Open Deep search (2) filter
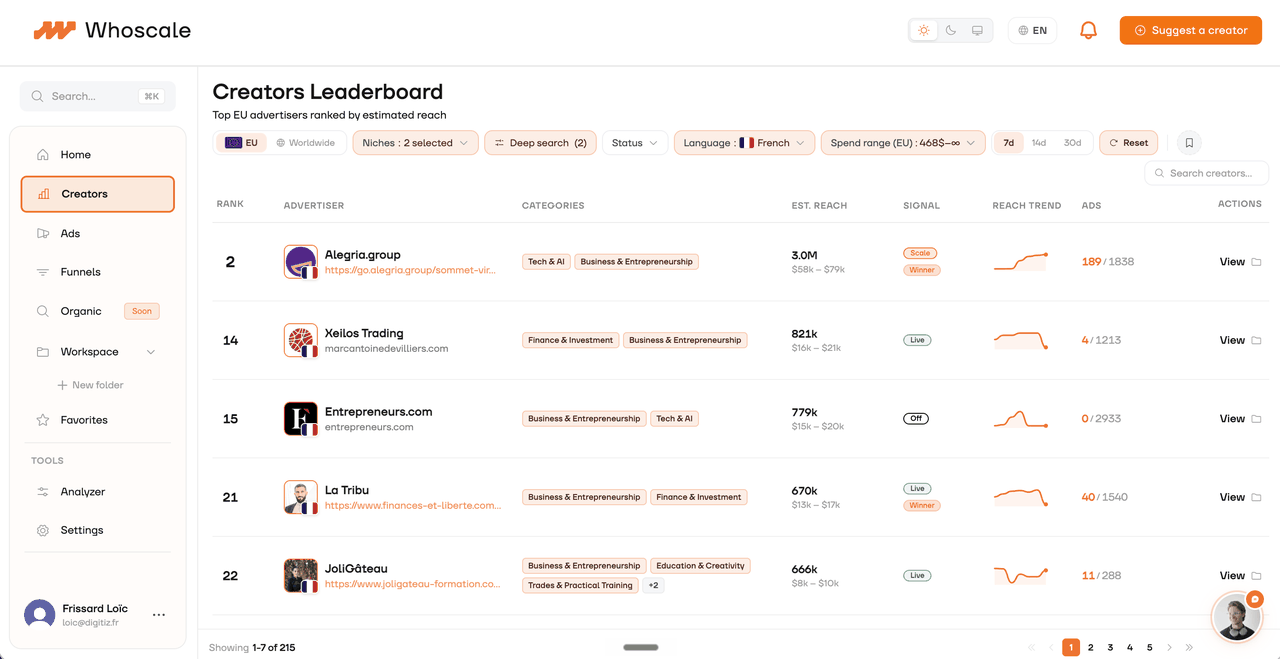The image size is (1280, 659). (541, 143)
